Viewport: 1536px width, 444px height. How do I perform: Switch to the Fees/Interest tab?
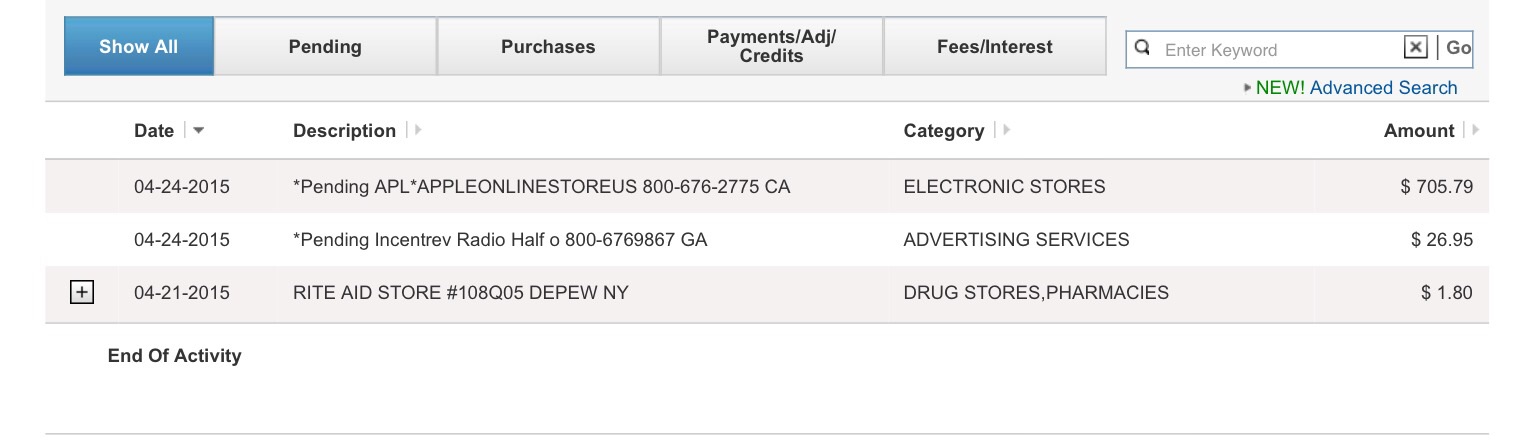995,46
